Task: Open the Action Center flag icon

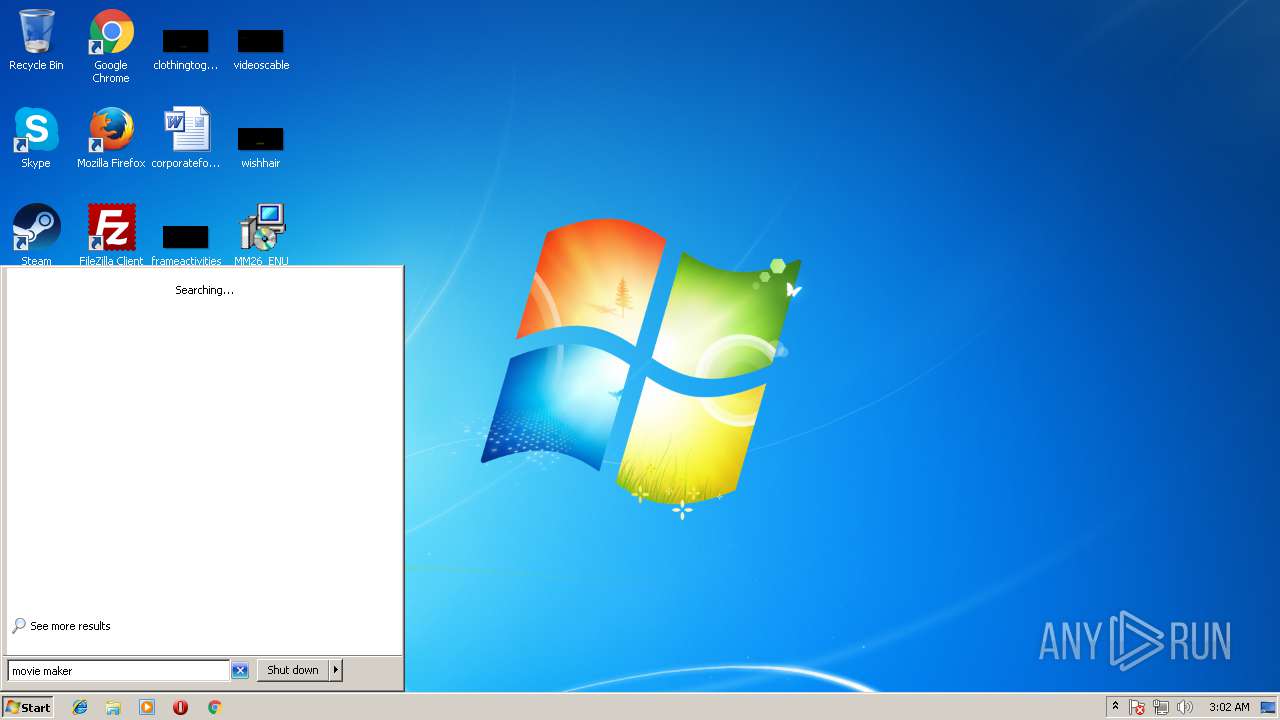Action: 1137,707
